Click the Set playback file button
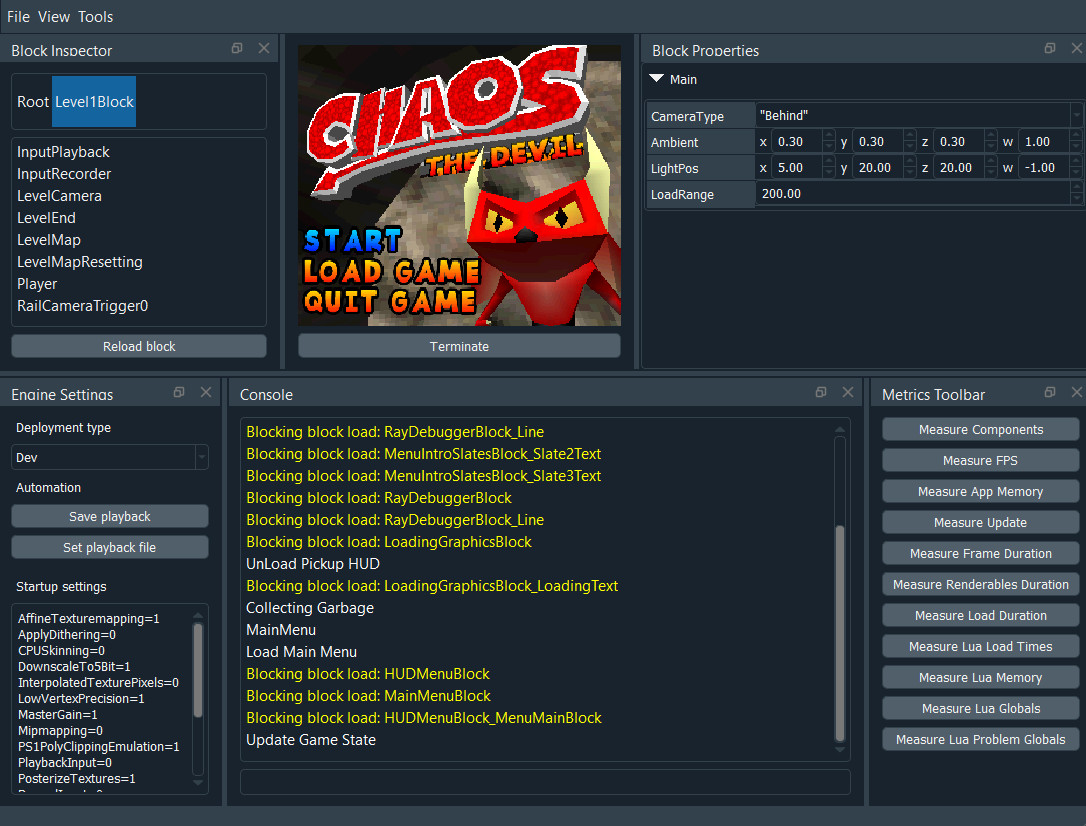Image resolution: width=1086 pixels, height=826 pixels. pos(110,548)
